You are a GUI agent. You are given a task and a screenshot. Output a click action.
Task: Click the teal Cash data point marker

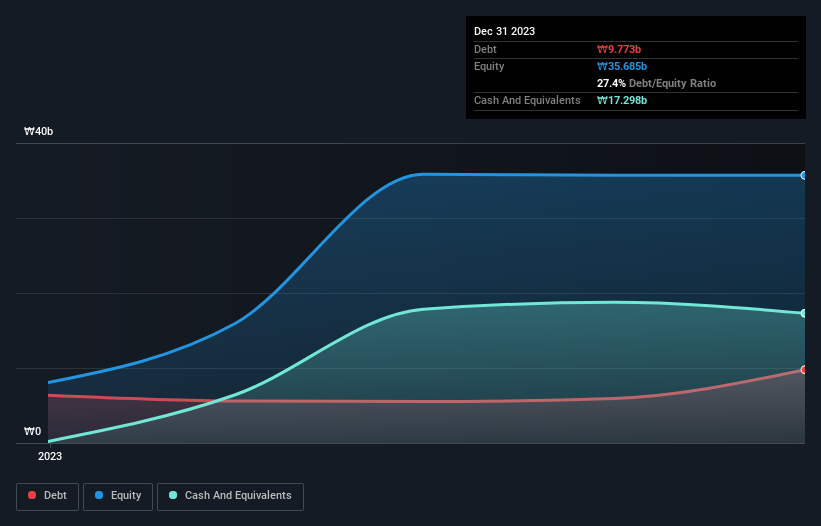pos(804,314)
